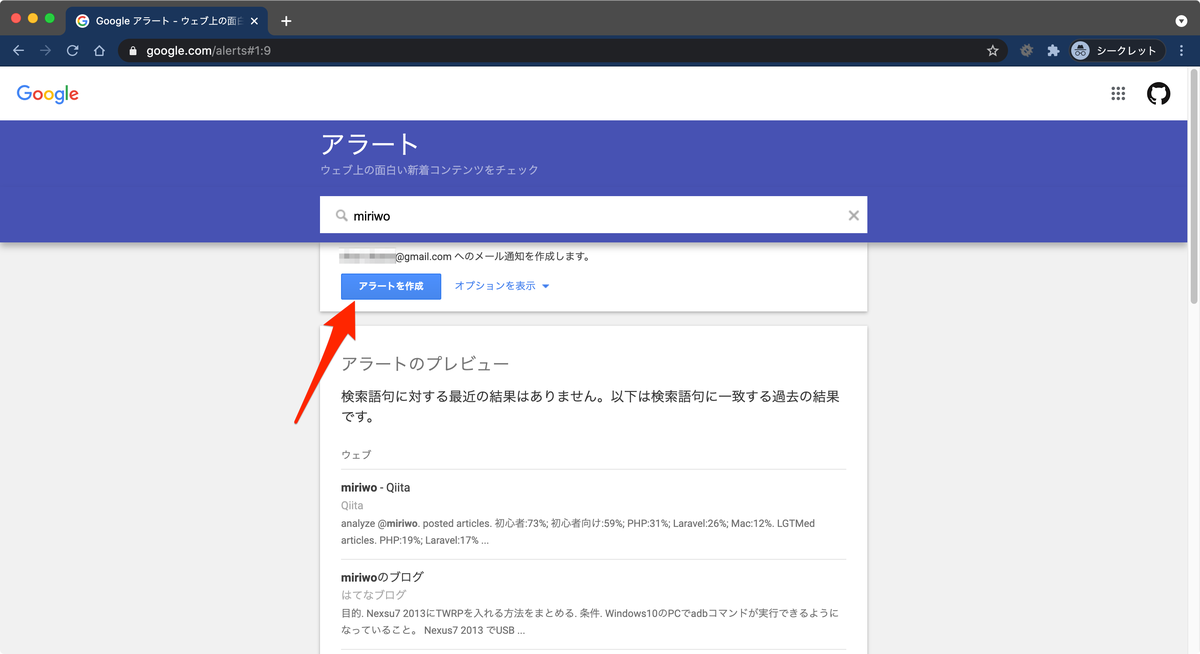Go back in browser history
Viewport: 1200px width, 654px height.
click(x=18, y=50)
